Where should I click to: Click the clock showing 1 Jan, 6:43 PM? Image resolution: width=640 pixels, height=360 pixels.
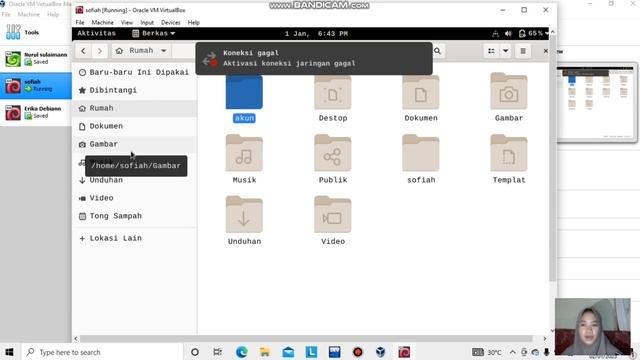316,33
